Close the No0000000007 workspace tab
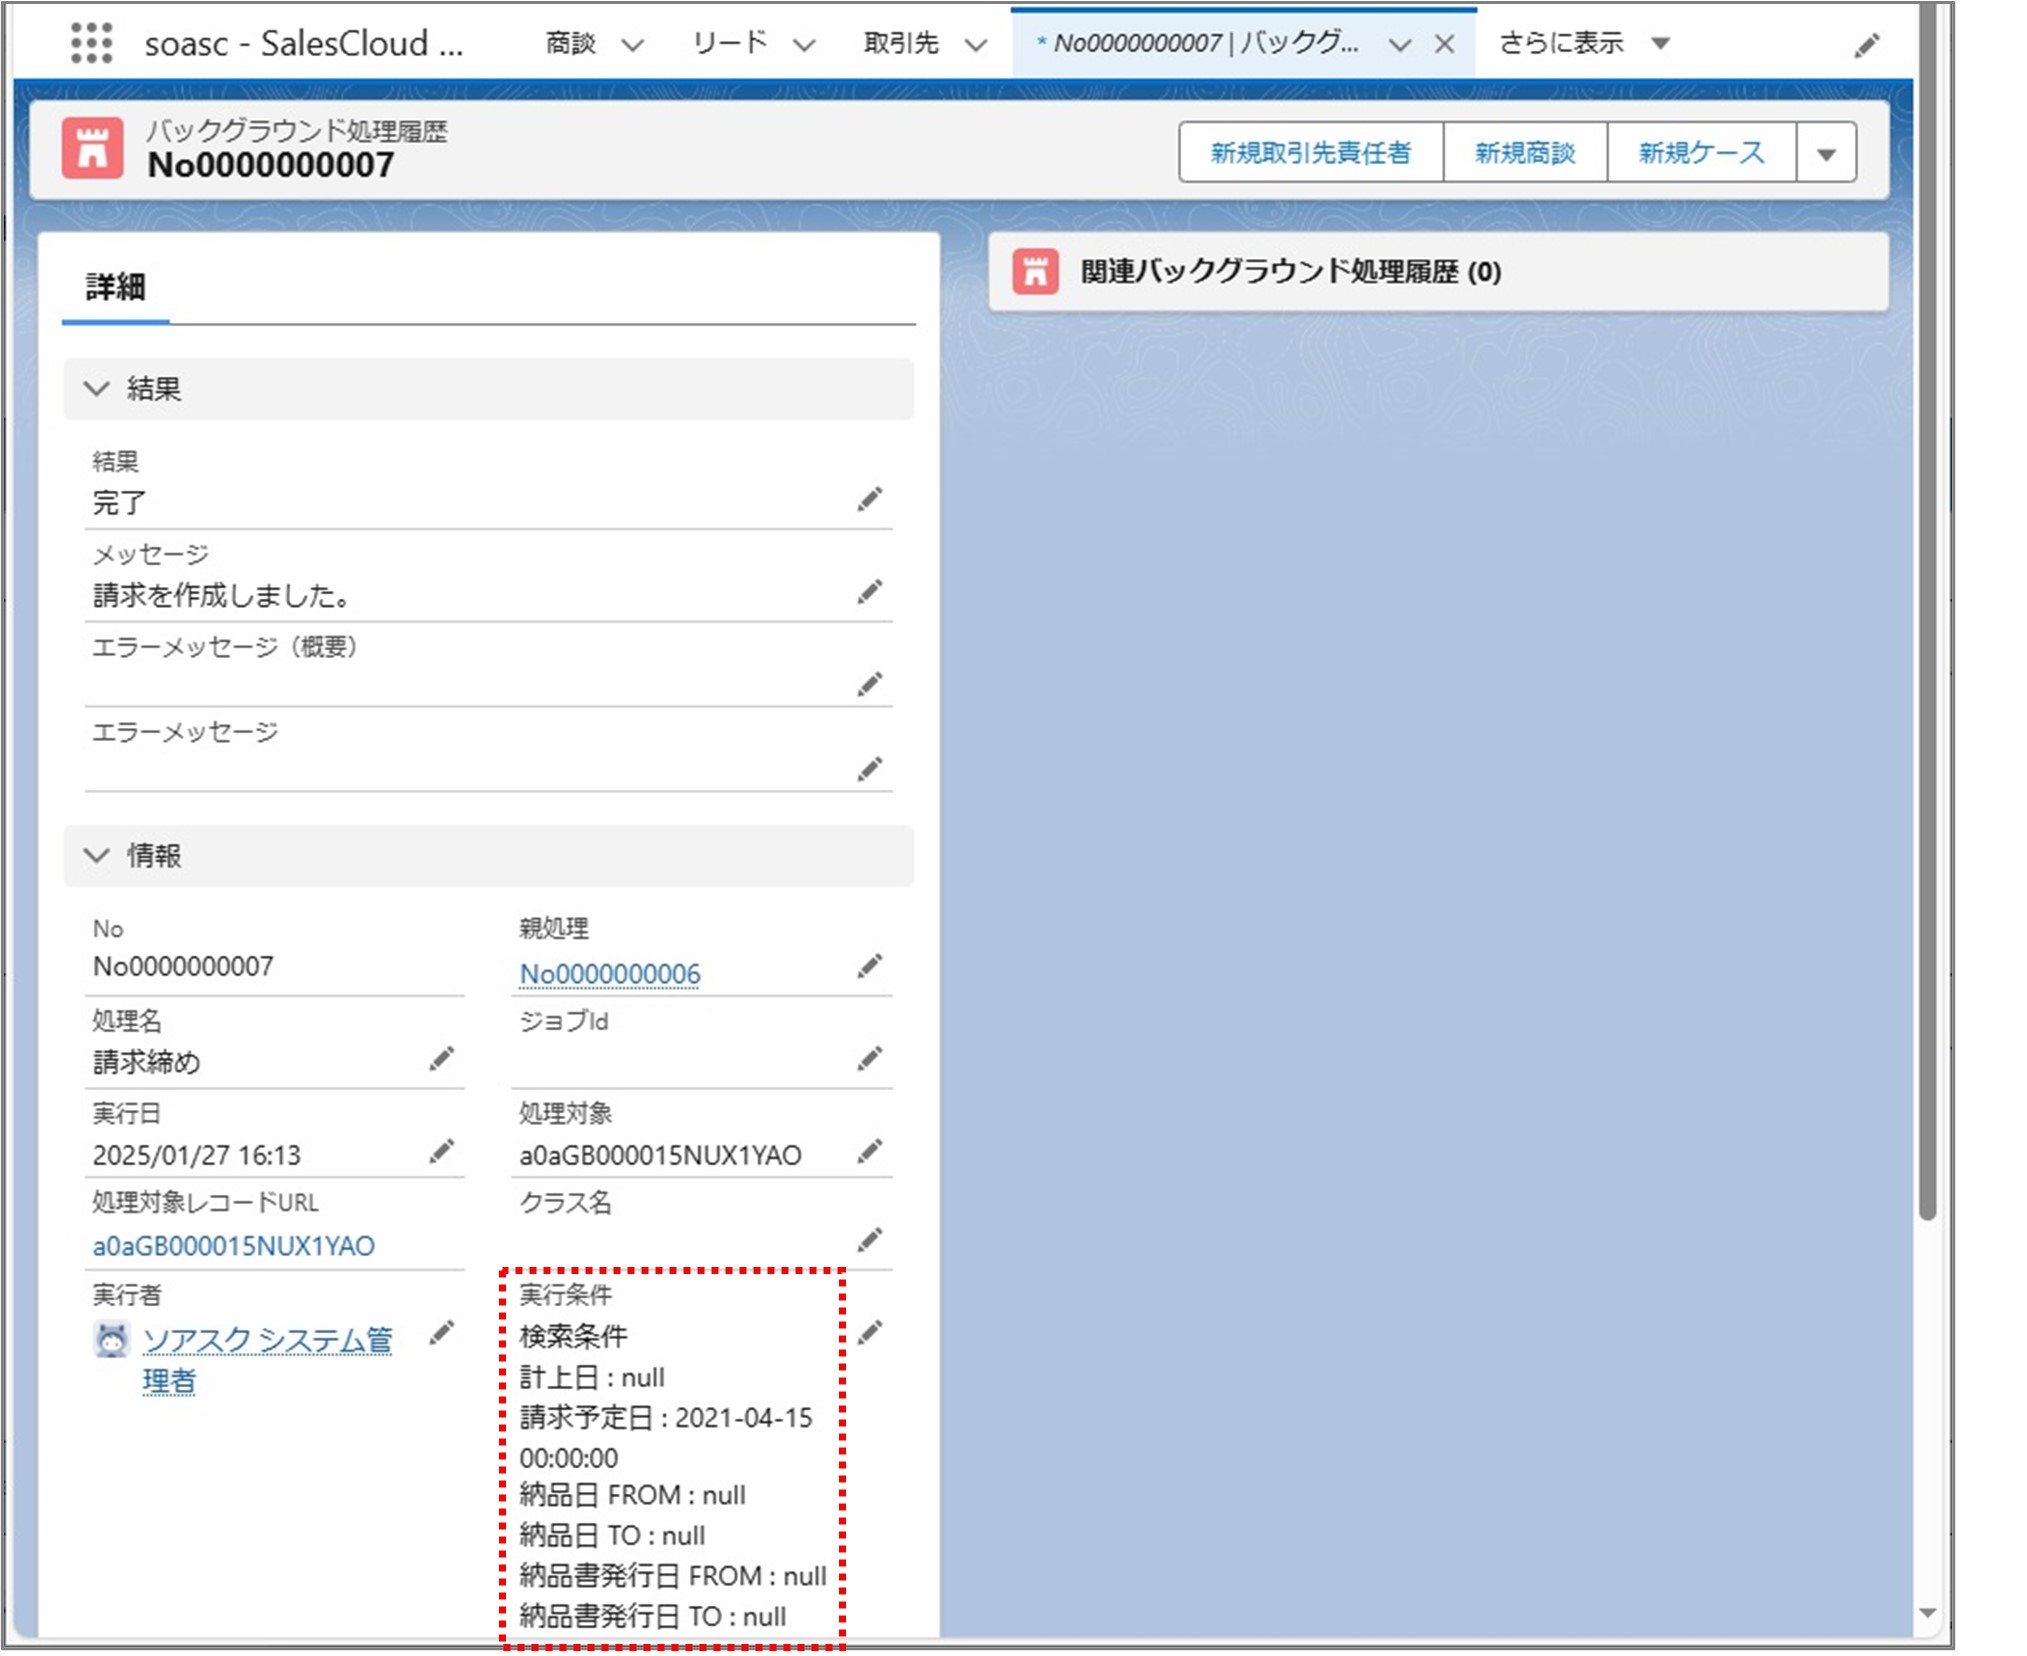This screenshot has height=1656, width=2027. (1444, 44)
